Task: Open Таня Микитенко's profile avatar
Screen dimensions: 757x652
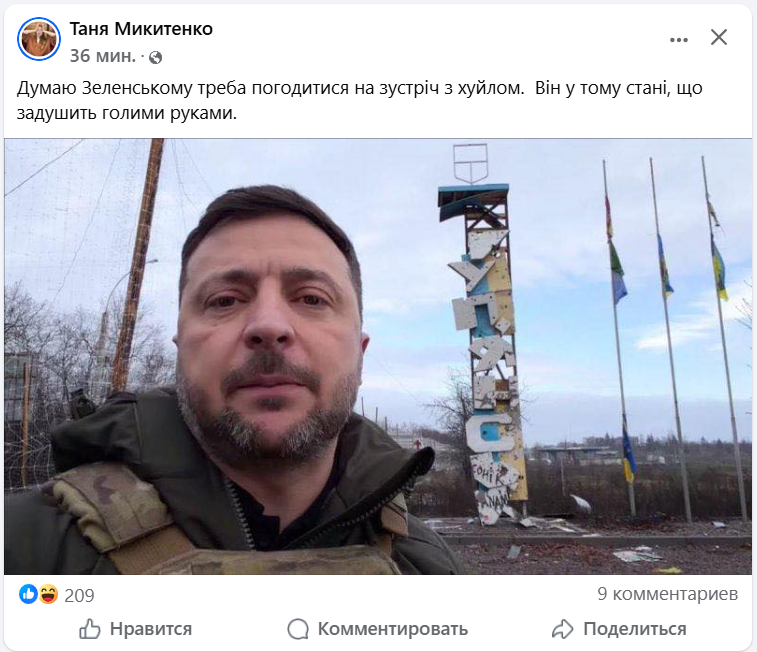Action: point(39,39)
